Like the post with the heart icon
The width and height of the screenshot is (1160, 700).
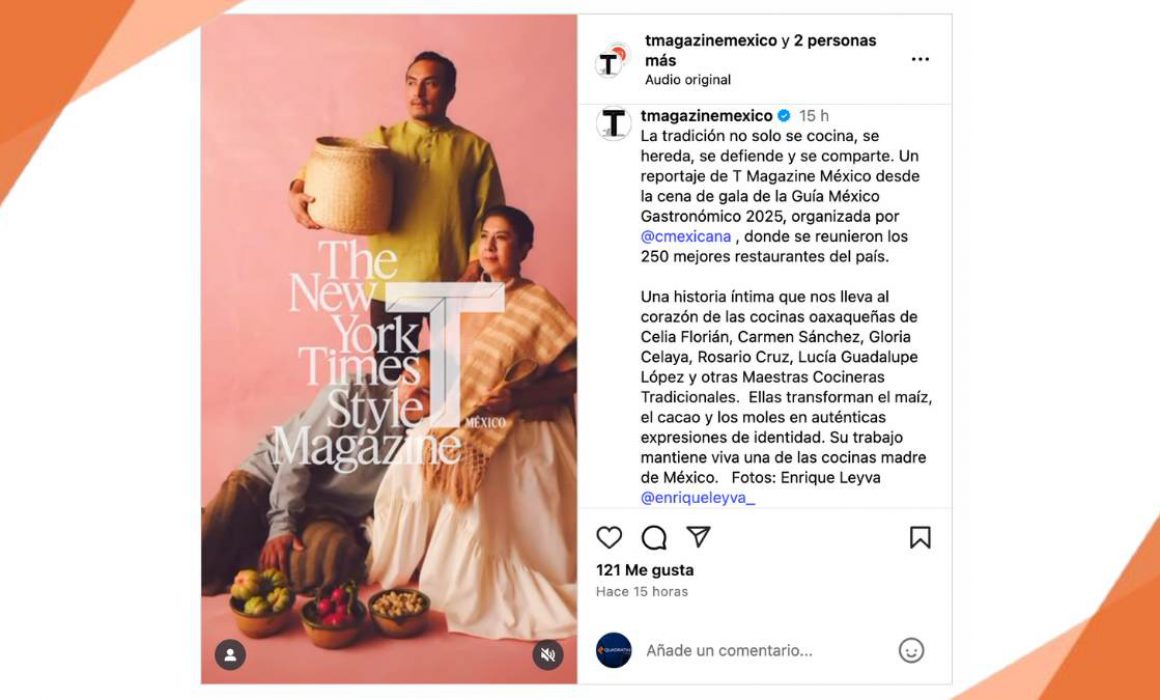coord(609,537)
